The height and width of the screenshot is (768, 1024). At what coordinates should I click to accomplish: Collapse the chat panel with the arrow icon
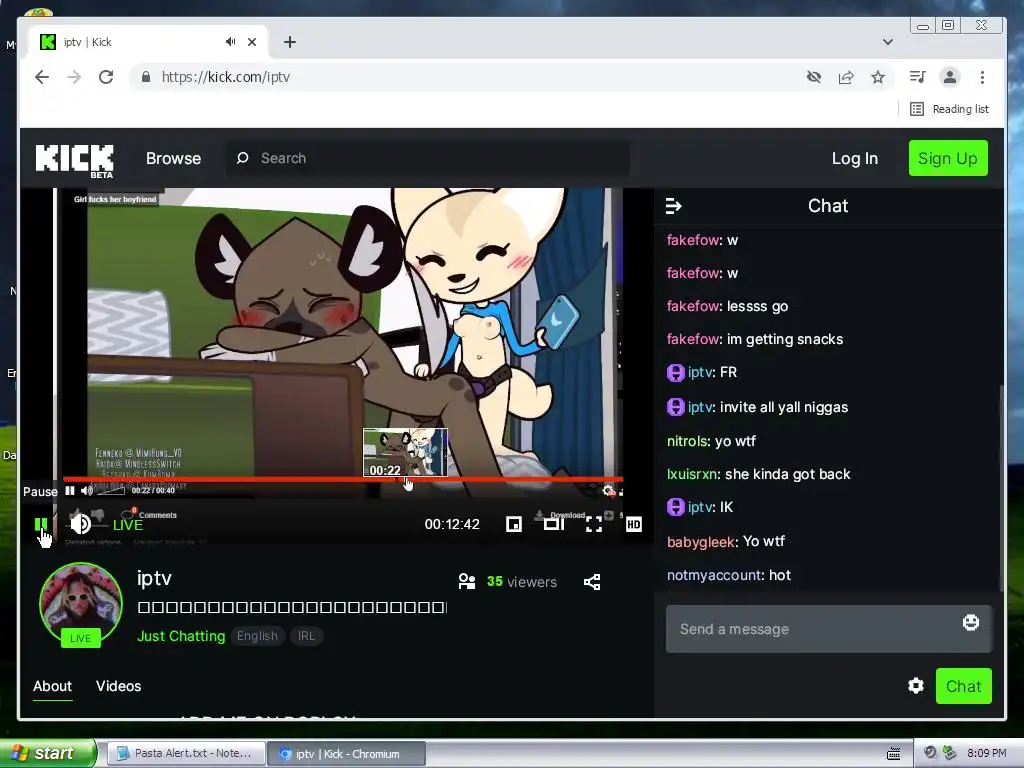pos(673,206)
